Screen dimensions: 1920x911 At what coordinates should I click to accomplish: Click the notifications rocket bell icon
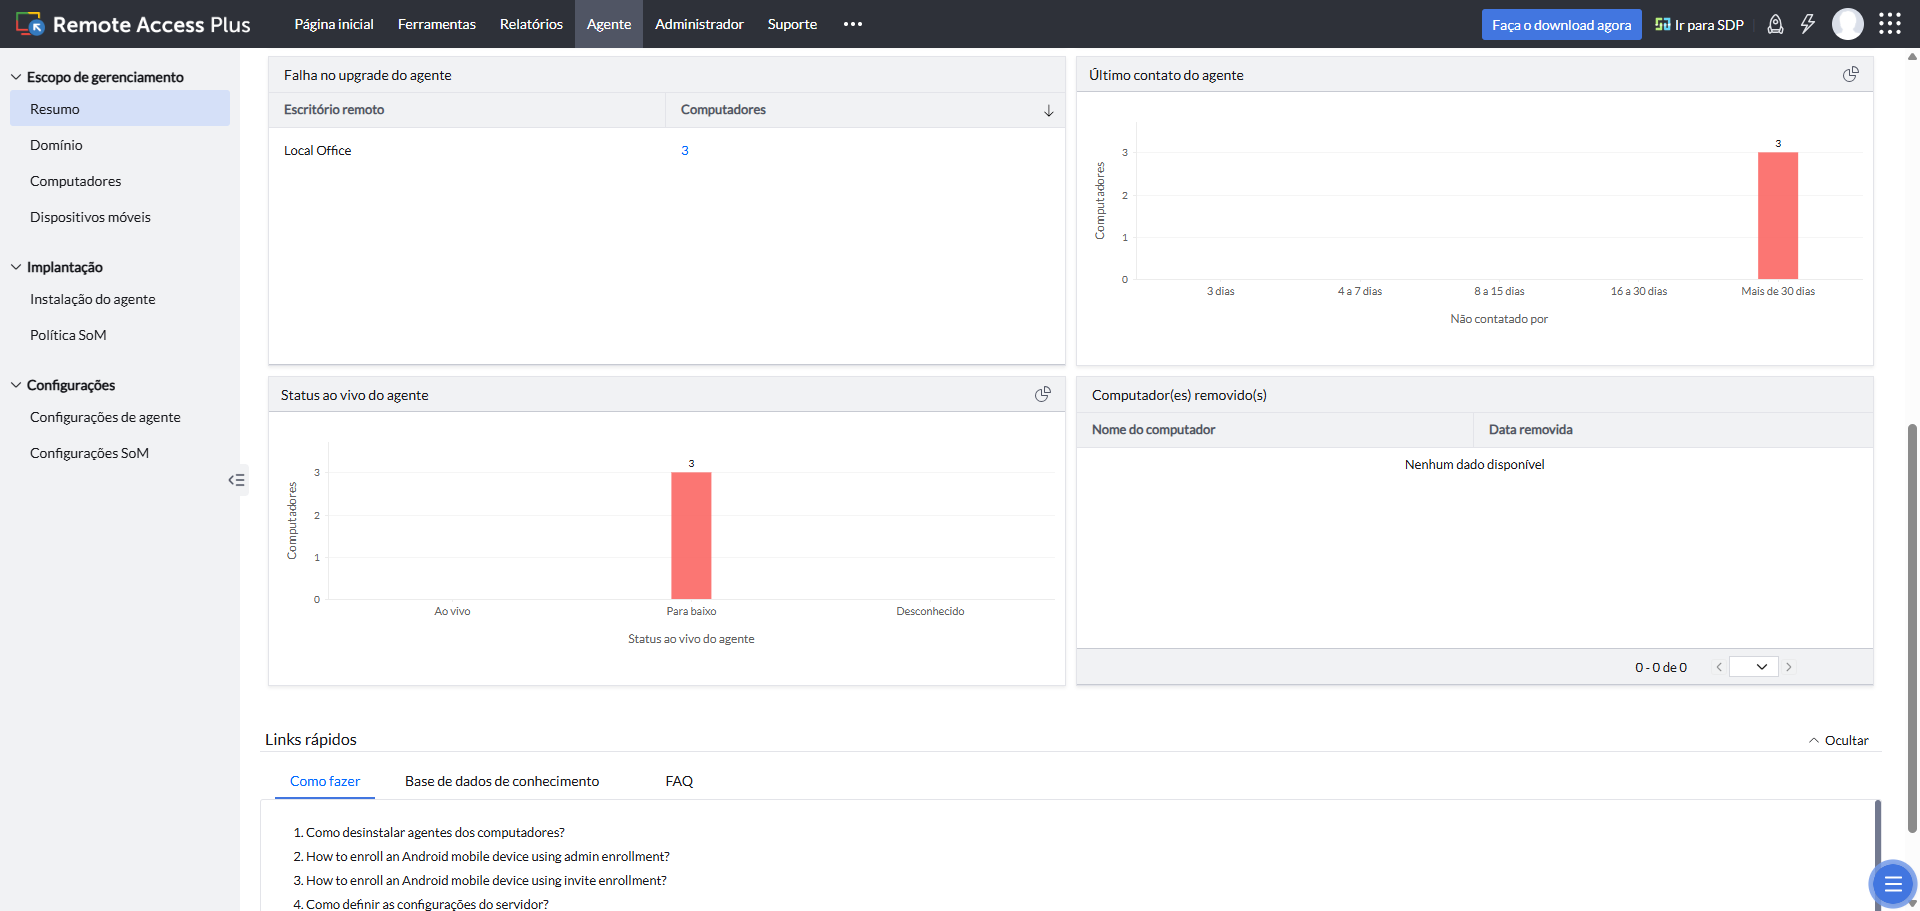[x=1775, y=25]
